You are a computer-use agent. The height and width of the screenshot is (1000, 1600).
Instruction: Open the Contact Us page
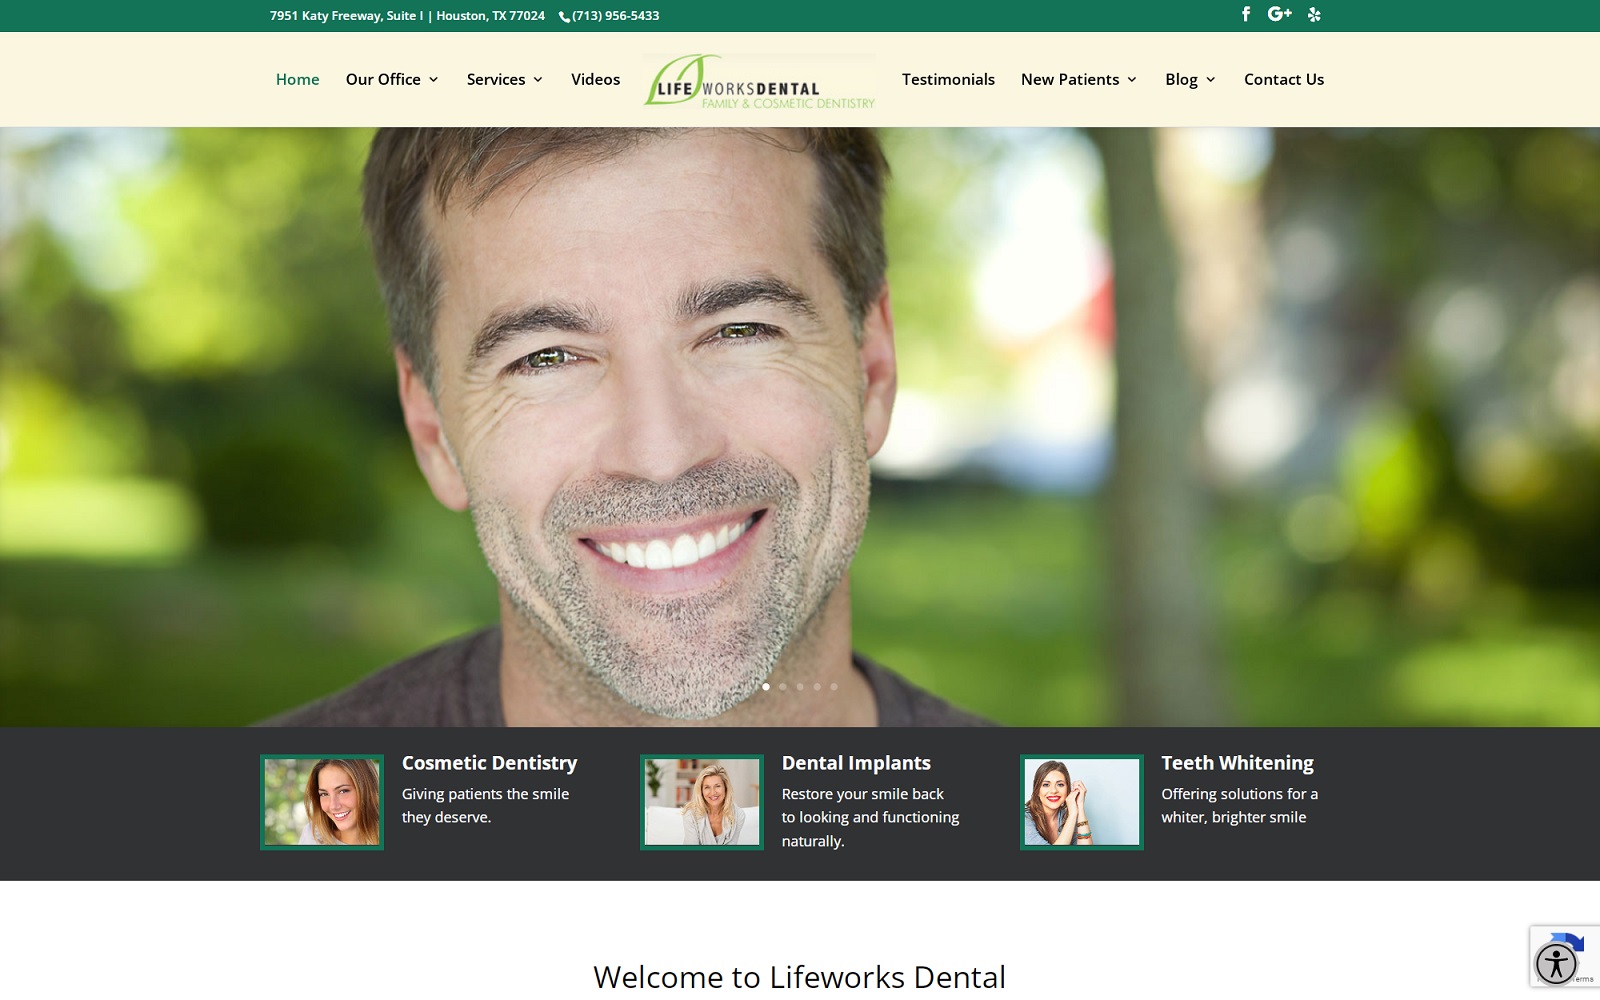[1284, 79]
